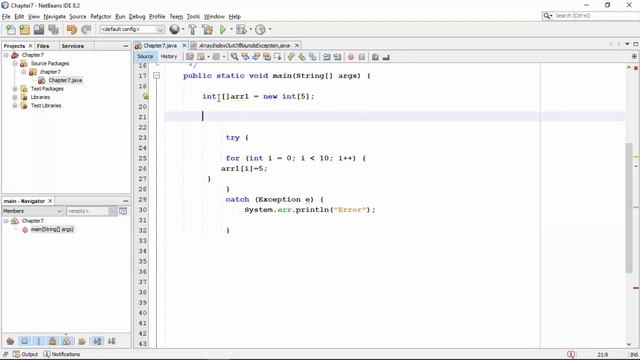Screen dimensions: 640x360
Task: Click the Open Project toolbar icon
Action: click(39, 29)
